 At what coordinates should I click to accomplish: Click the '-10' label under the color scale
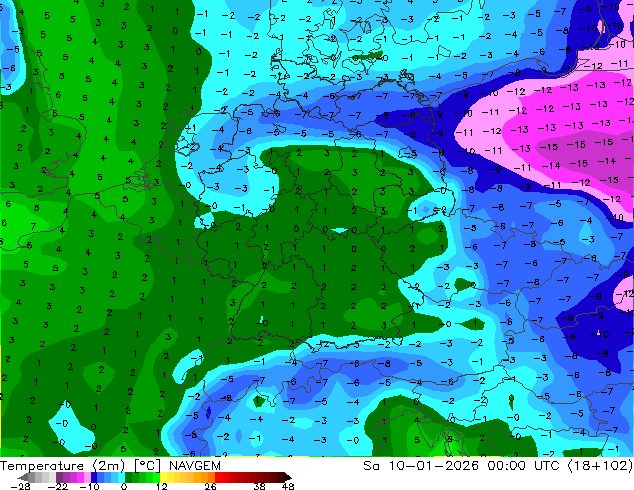click(89, 486)
